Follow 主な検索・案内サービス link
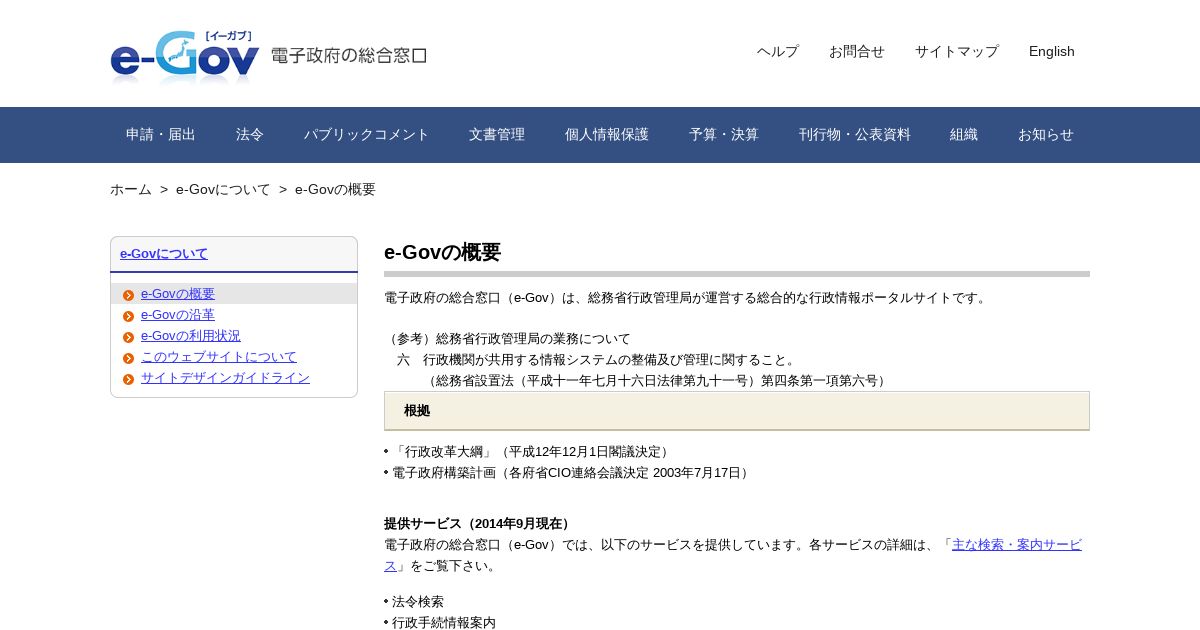The width and height of the screenshot is (1200, 630). [x=1016, y=545]
